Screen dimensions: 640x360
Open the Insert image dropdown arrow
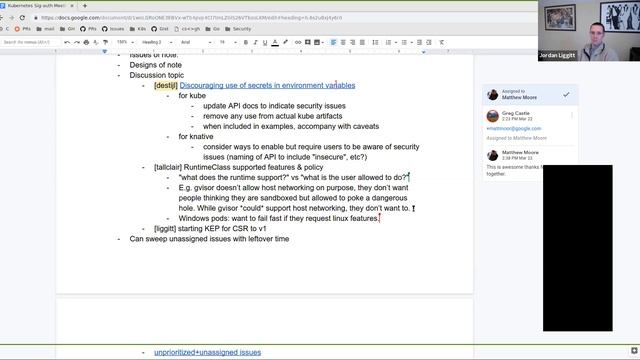(x=322, y=42)
